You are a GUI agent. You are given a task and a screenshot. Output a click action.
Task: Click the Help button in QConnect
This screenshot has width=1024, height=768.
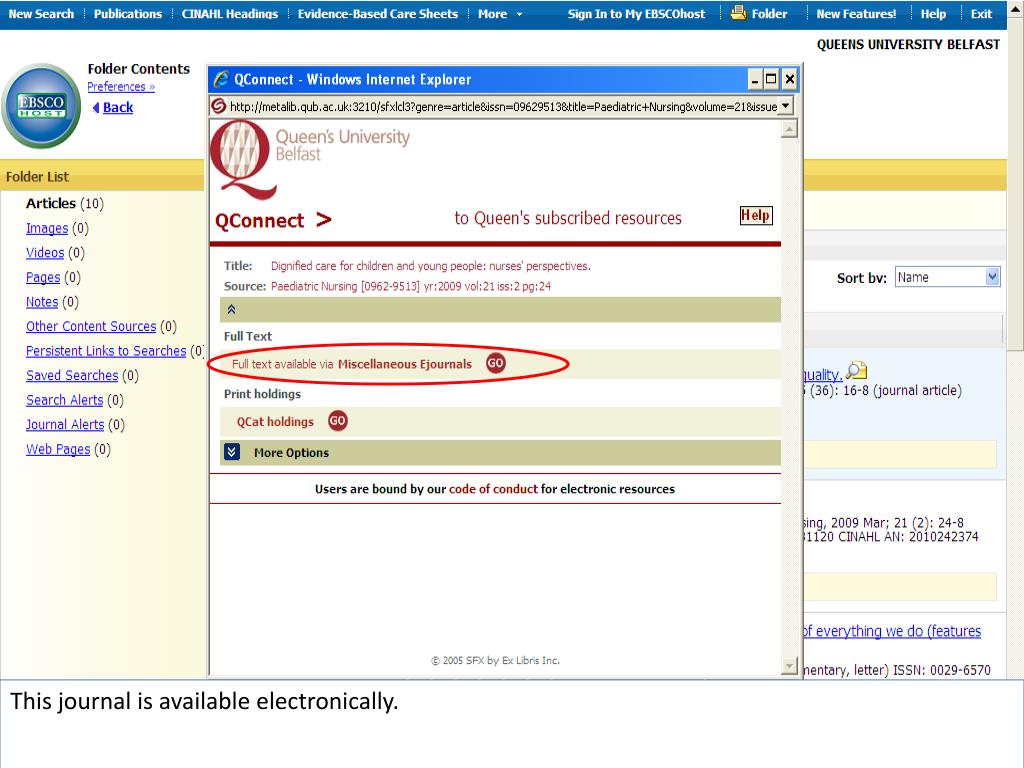756,216
